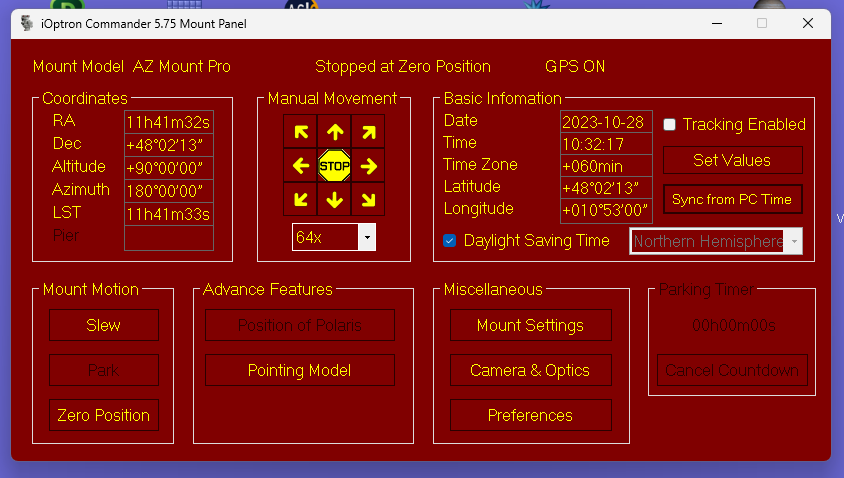The image size is (844, 478).
Task: Click the empty Pier field
Action: tap(168, 238)
